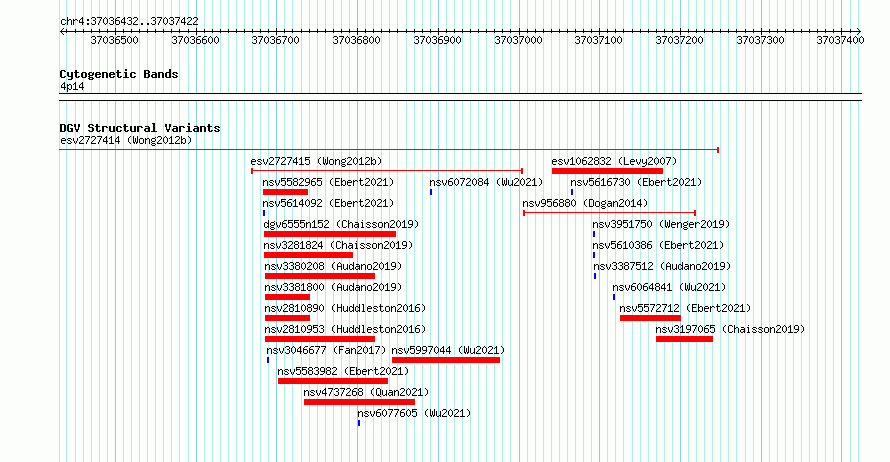Image resolution: width=890 pixels, height=462 pixels.
Task: Click the Cytogenetic Bands track title
Action: [x=119, y=74]
